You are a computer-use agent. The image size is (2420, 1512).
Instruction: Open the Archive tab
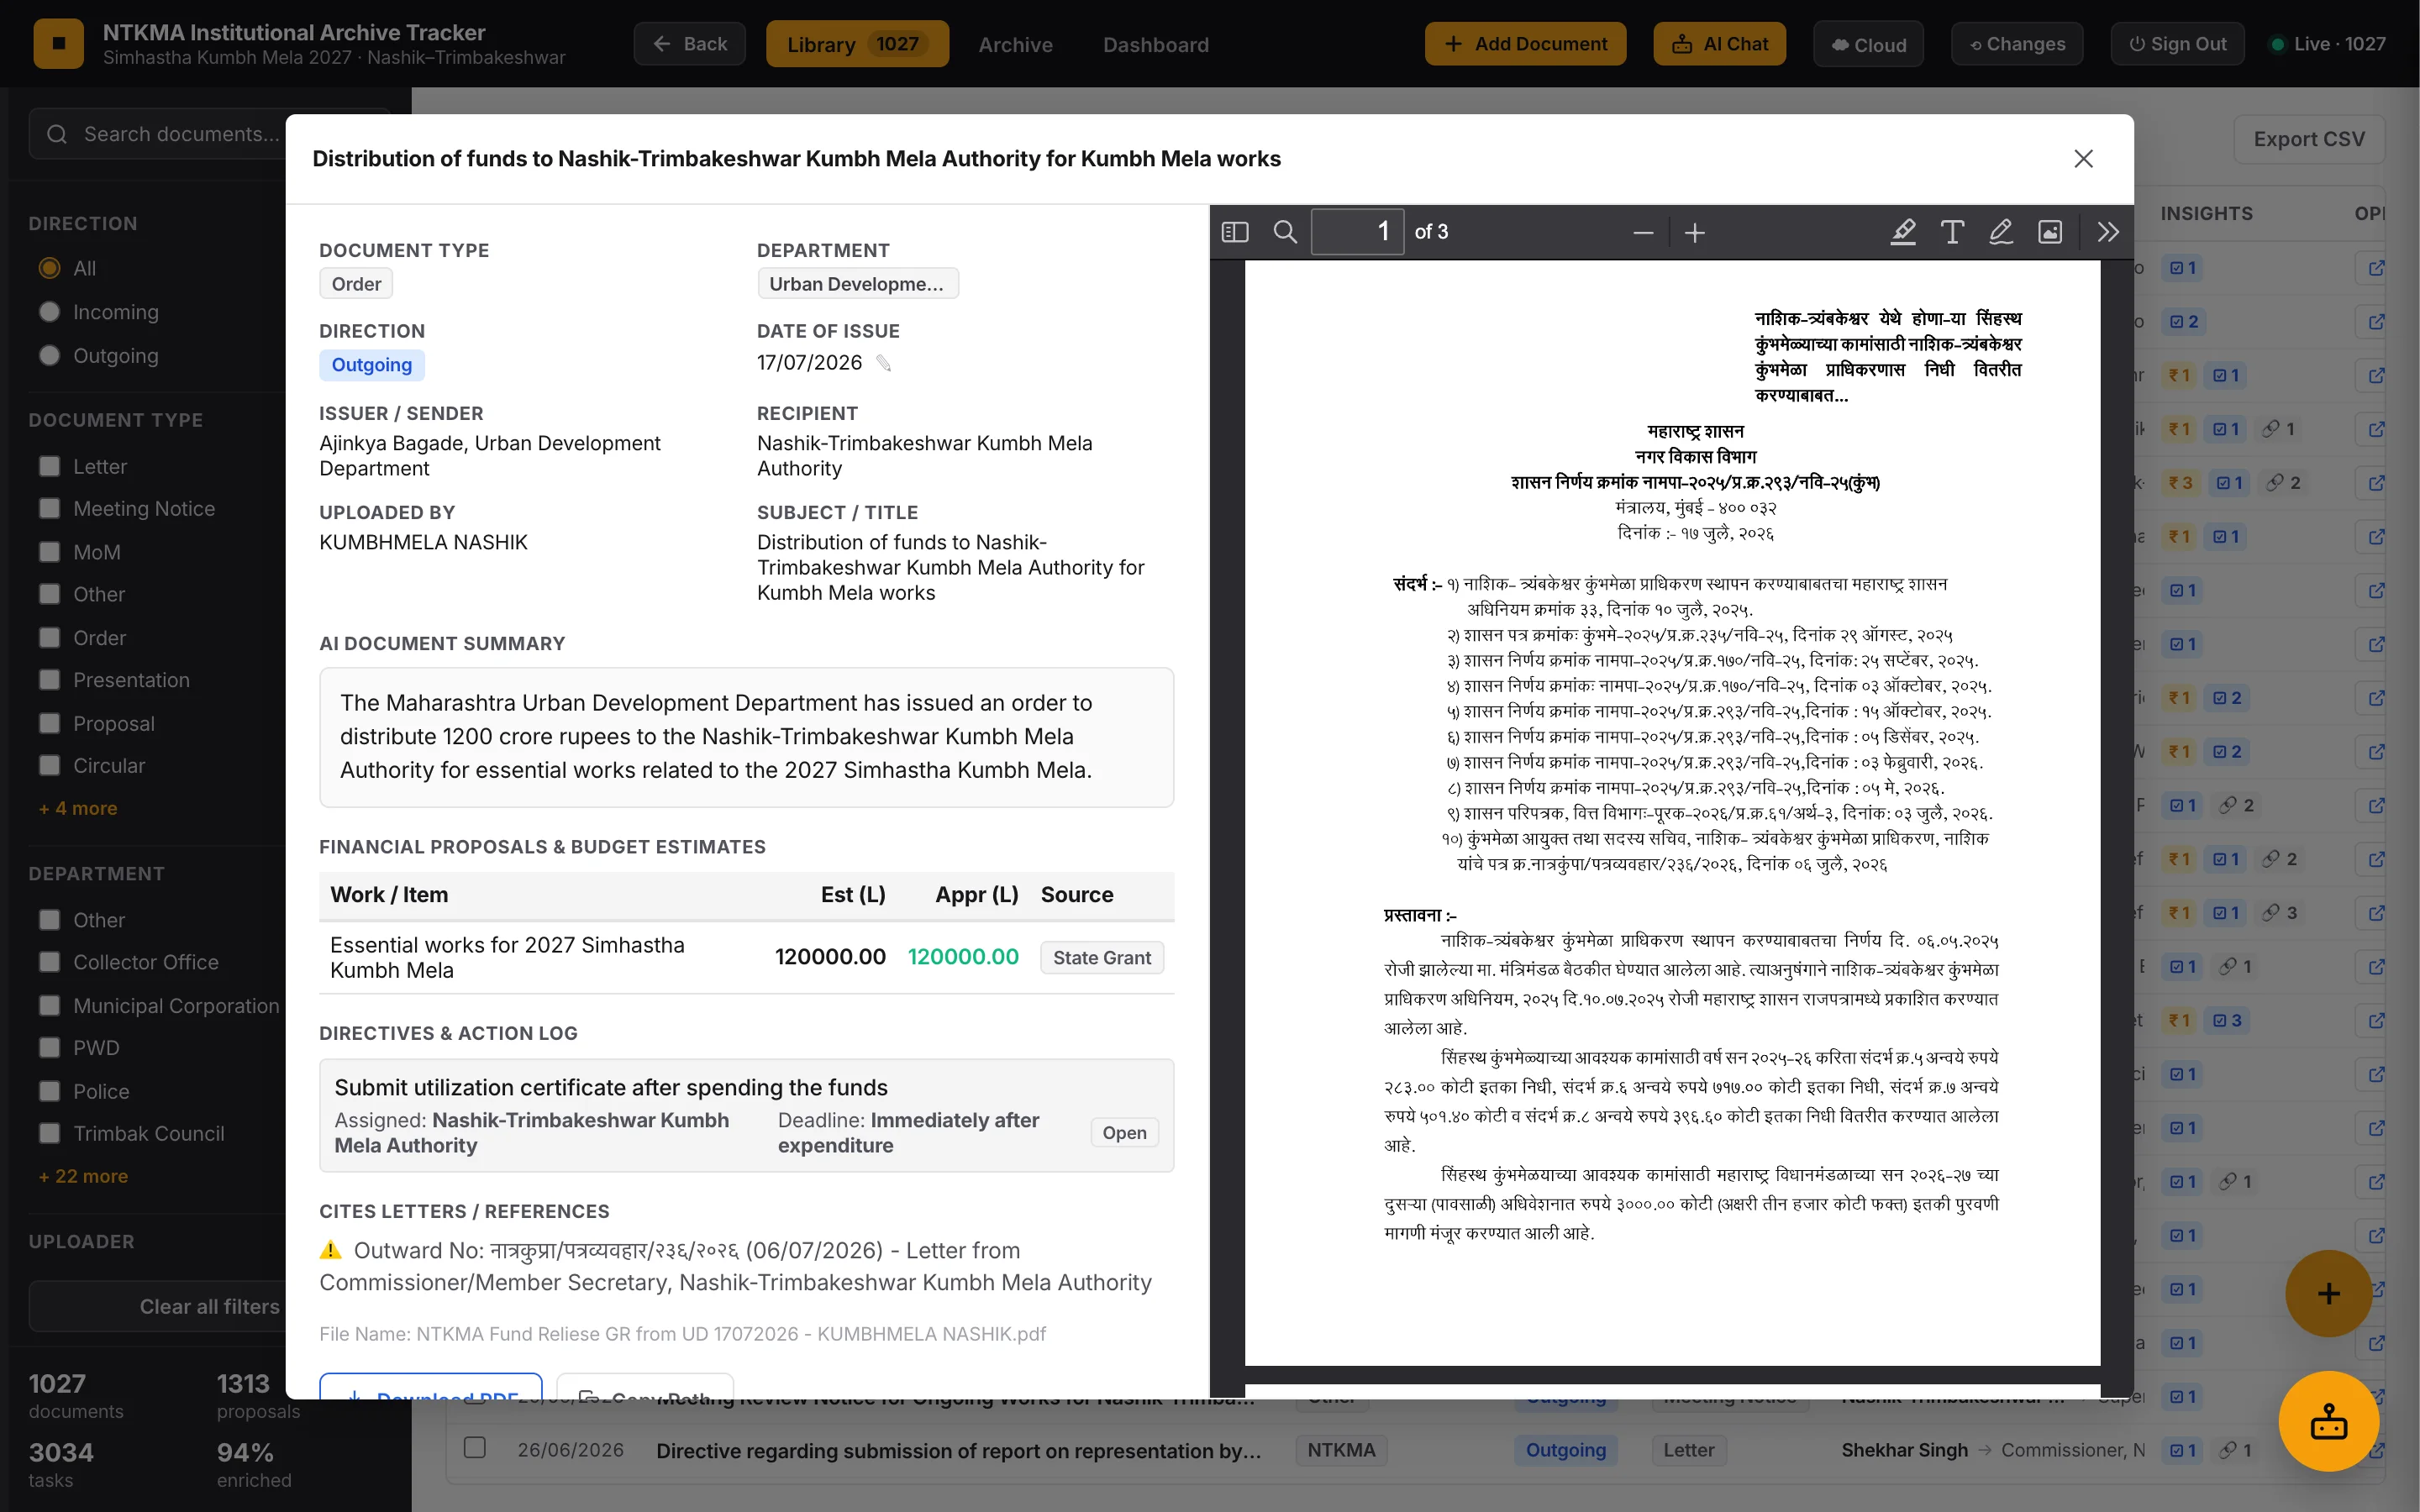tap(1015, 44)
